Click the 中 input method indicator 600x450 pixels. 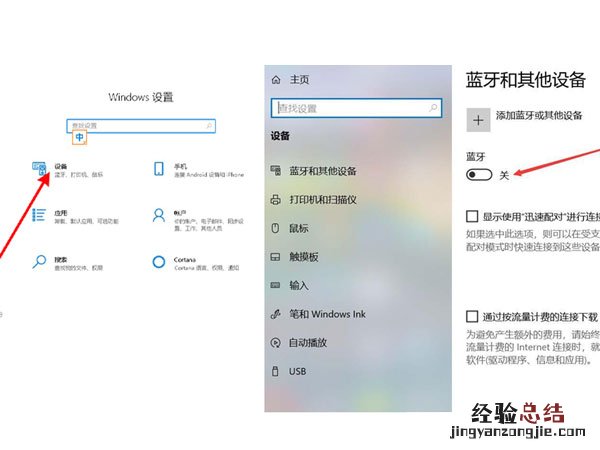click(x=80, y=137)
